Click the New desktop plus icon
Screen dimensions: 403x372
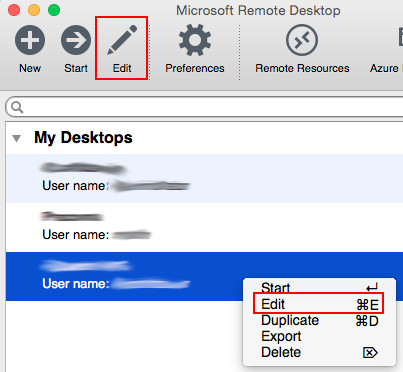pyautogui.click(x=30, y=40)
